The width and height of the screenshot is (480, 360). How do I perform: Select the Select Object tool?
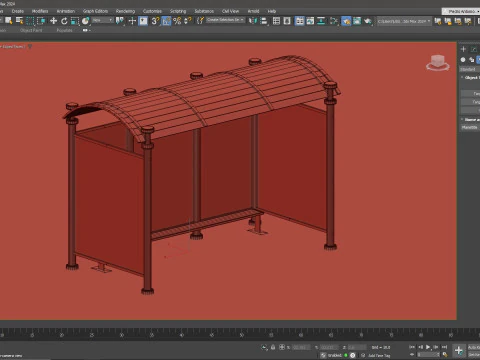pos(9,21)
